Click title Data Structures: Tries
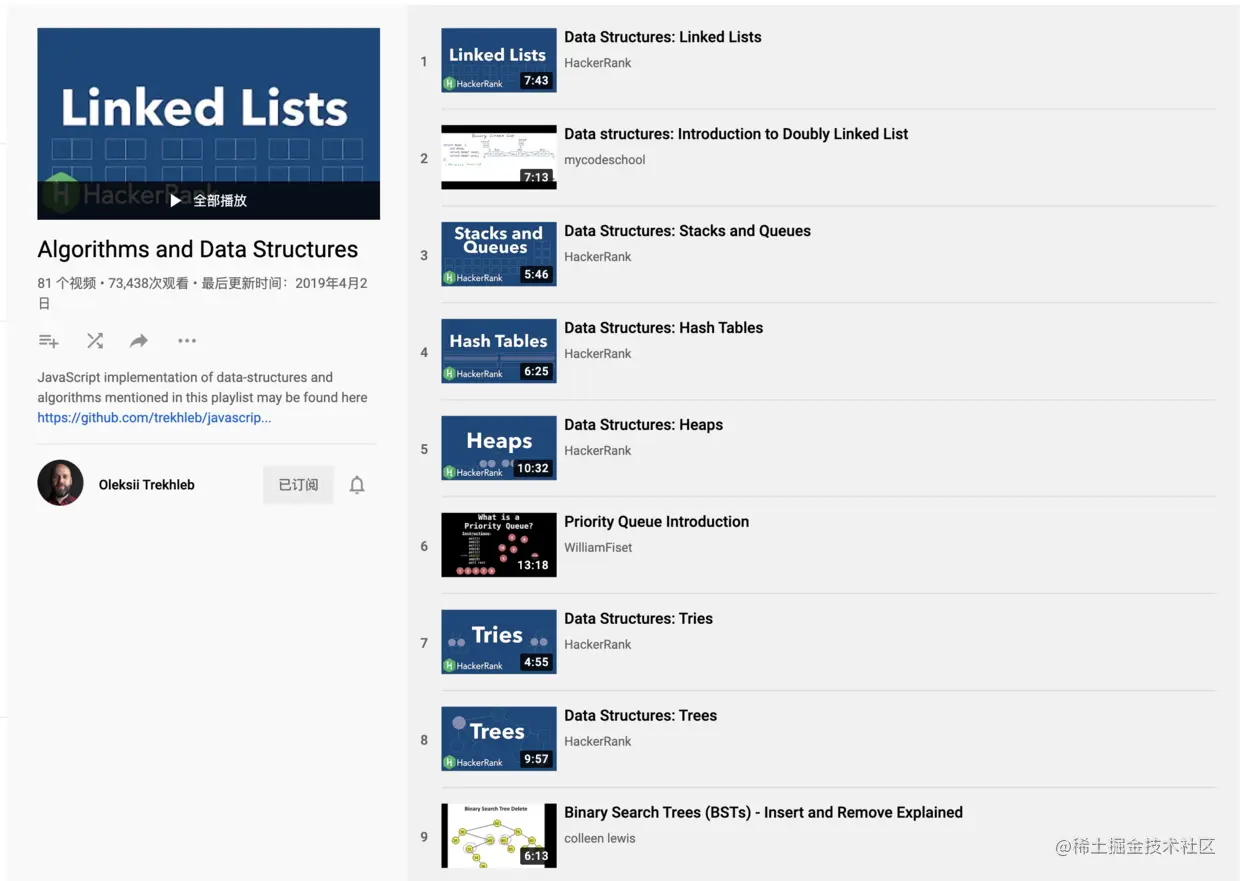 pyautogui.click(x=638, y=619)
